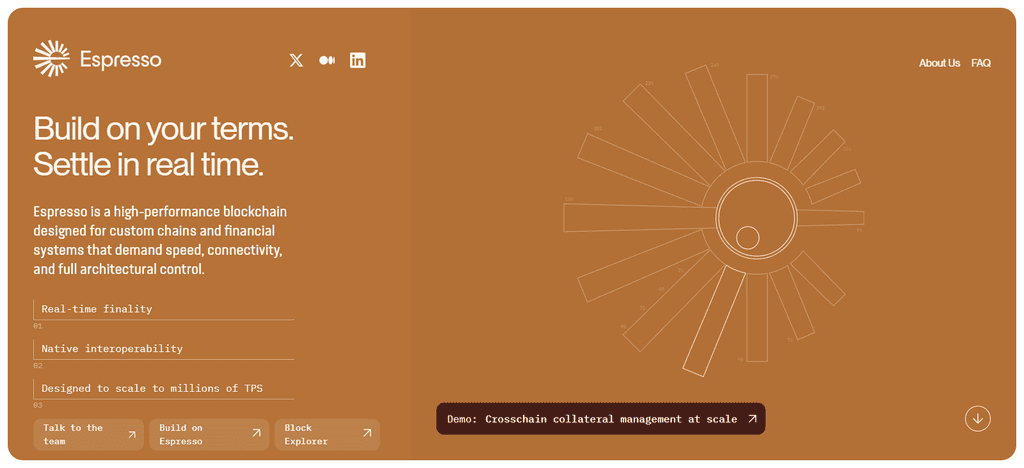
Task: Click the Talk to the team button
Action: tap(89, 435)
